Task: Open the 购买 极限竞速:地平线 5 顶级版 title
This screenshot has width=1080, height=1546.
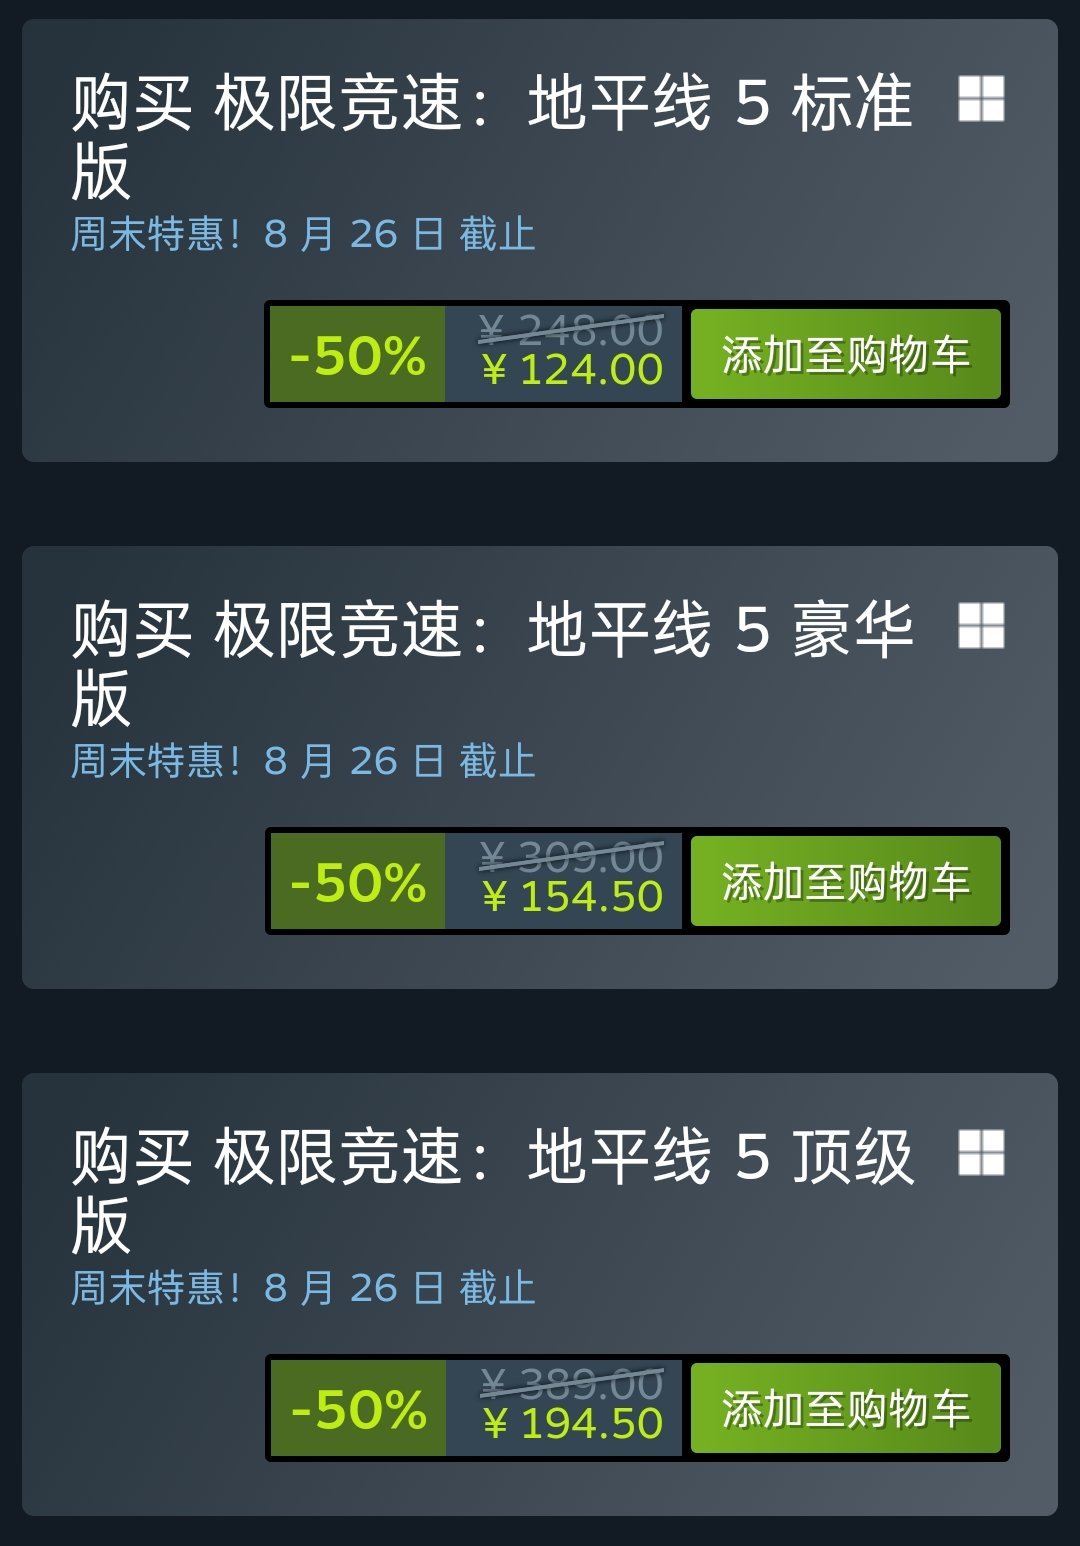Action: pyautogui.click(x=492, y=1190)
